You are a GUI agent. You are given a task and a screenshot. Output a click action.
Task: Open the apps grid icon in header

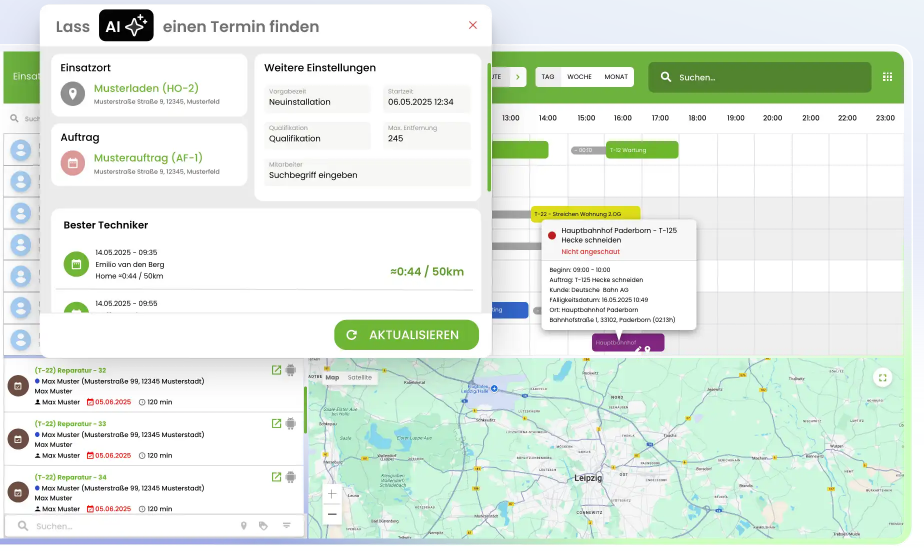(x=887, y=77)
